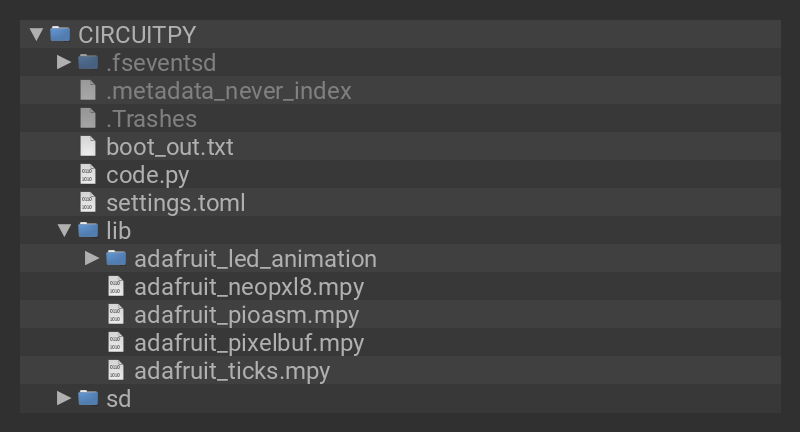
Task: Click the boot_out.txt file icon
Action: 88,146
